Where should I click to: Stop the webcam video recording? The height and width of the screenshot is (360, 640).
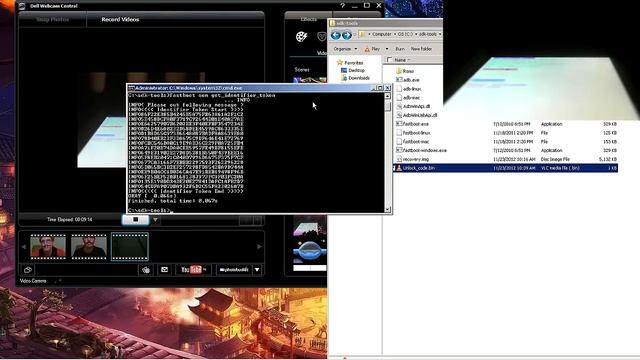(136, 220)
